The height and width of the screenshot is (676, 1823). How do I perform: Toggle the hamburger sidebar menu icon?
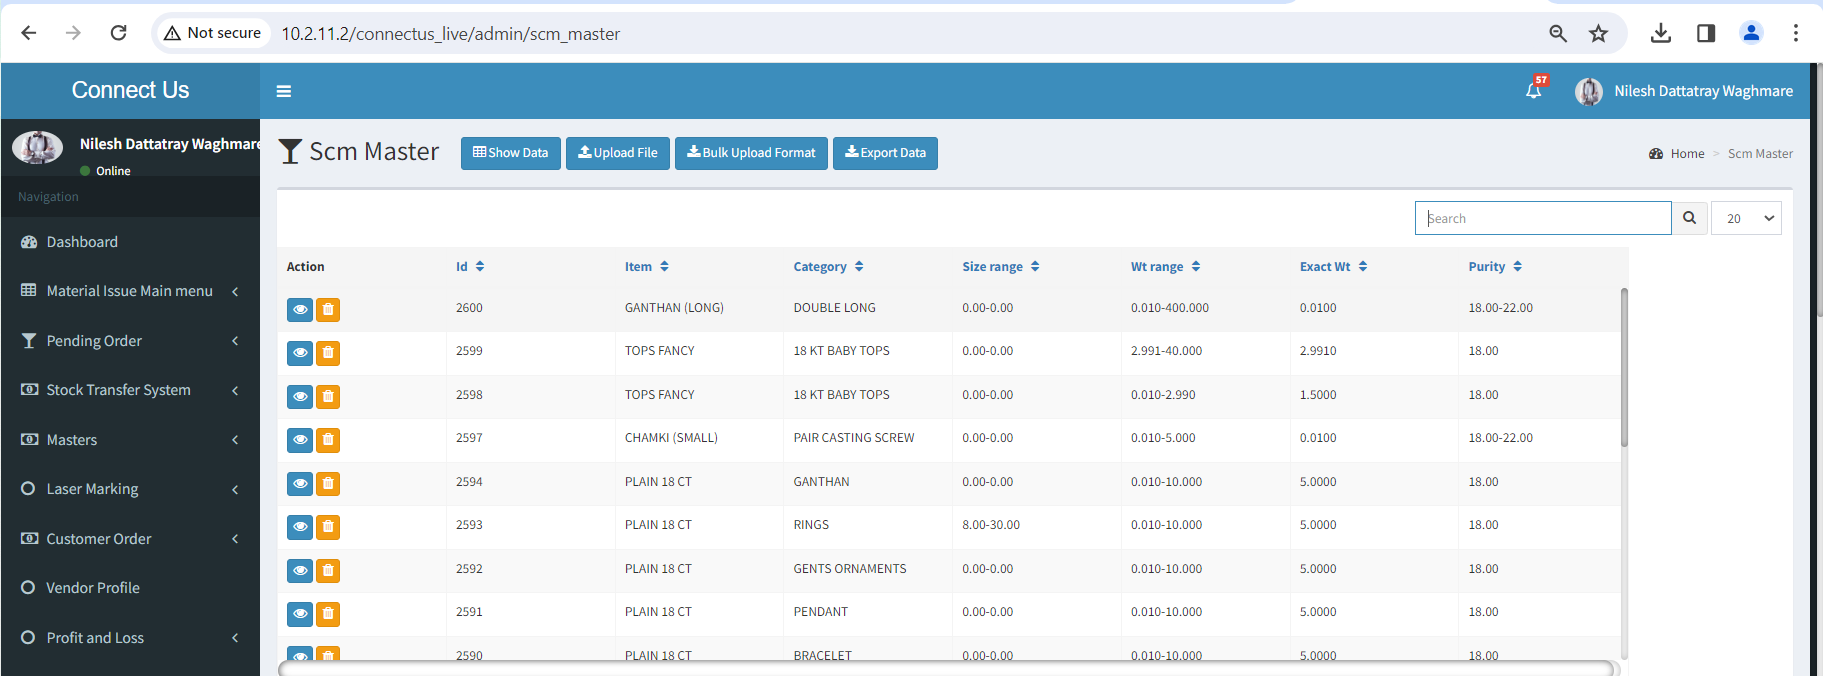(284, 91)
